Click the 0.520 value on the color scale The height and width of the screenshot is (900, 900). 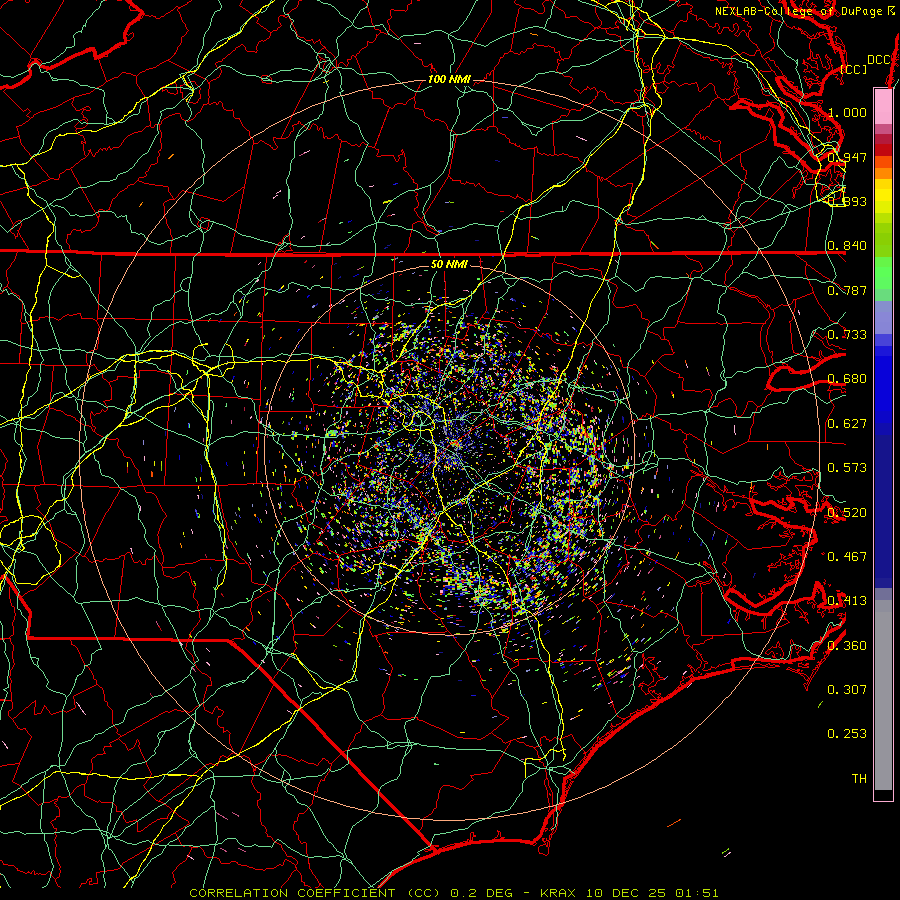(x=847, y=513)
